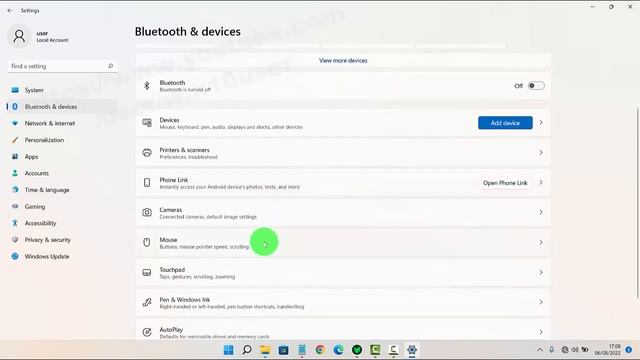Viewport: 640px width, 360px height.
Task: Click the vertical scrollbar of settings page
Action: [637, 203]
